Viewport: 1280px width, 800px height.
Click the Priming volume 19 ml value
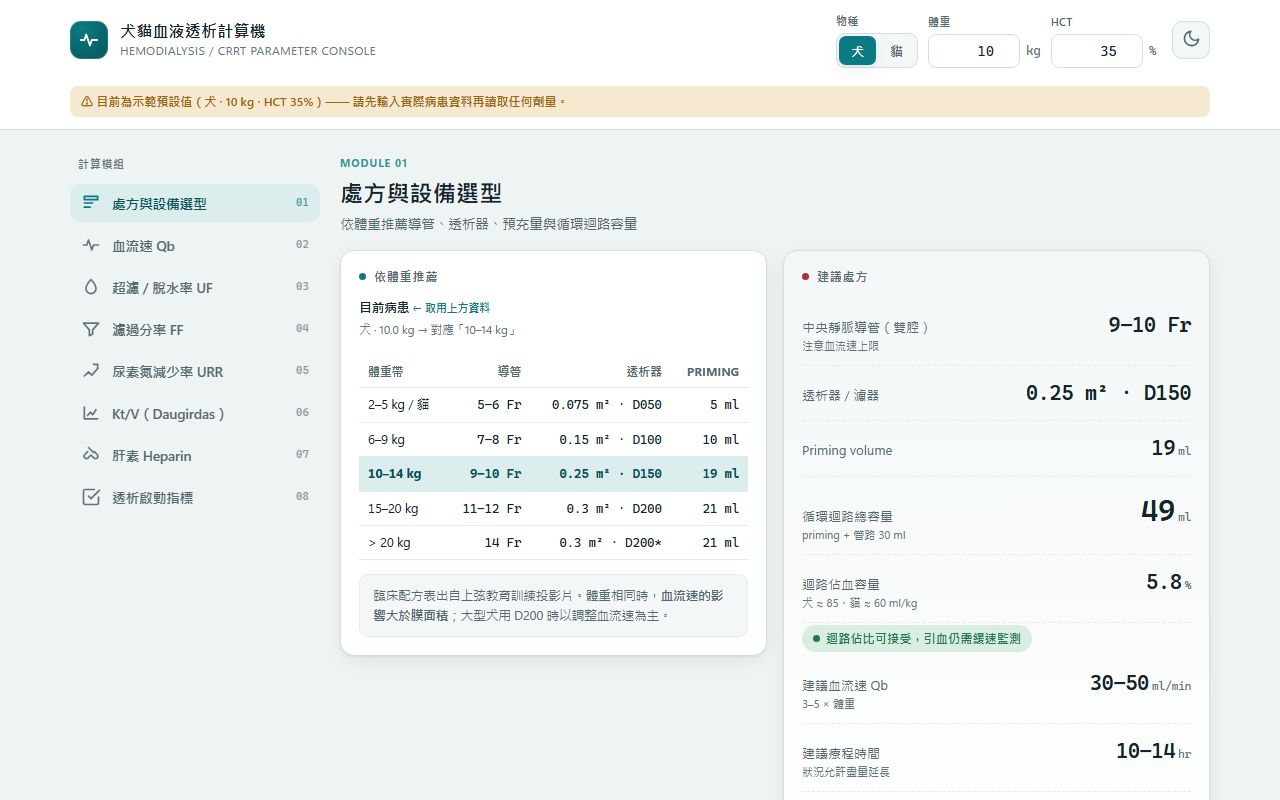(x=1171, y=448)
